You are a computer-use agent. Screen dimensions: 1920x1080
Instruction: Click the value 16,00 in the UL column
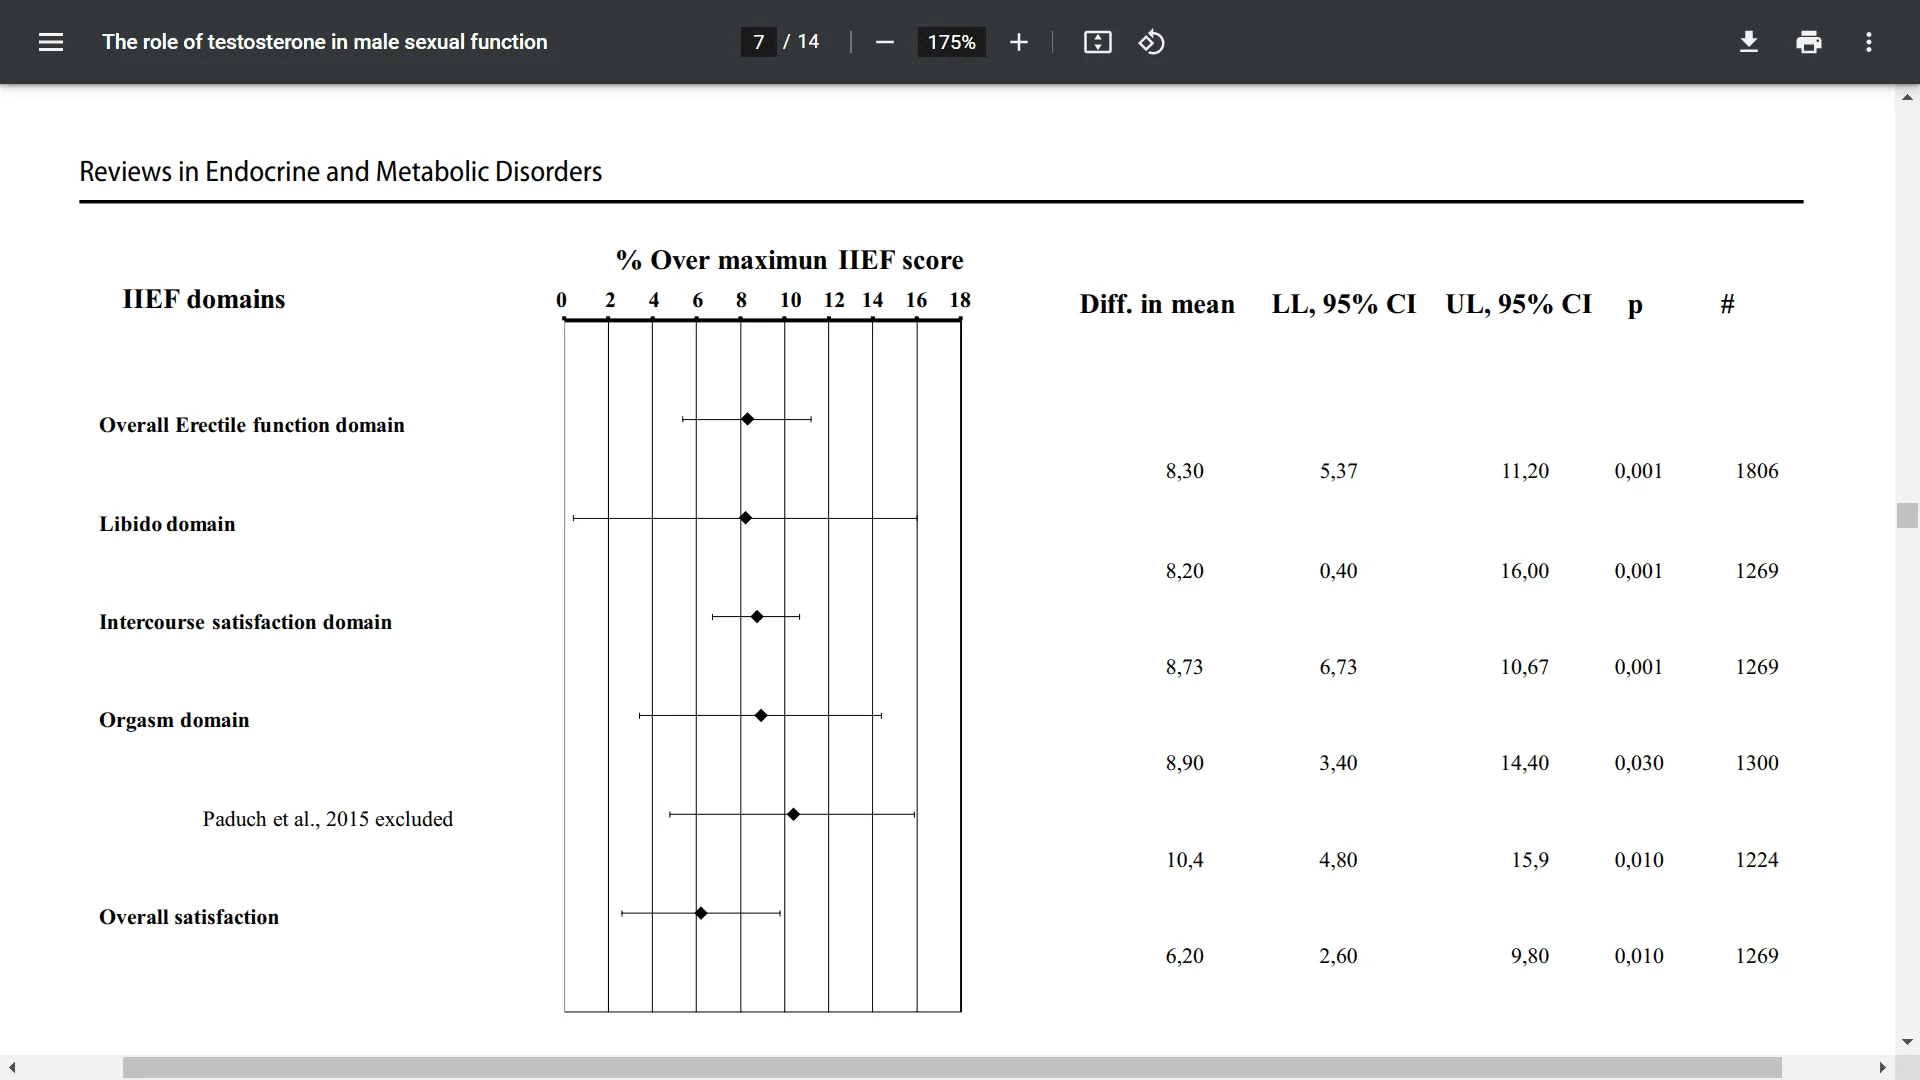click(x=1525, y=571)
